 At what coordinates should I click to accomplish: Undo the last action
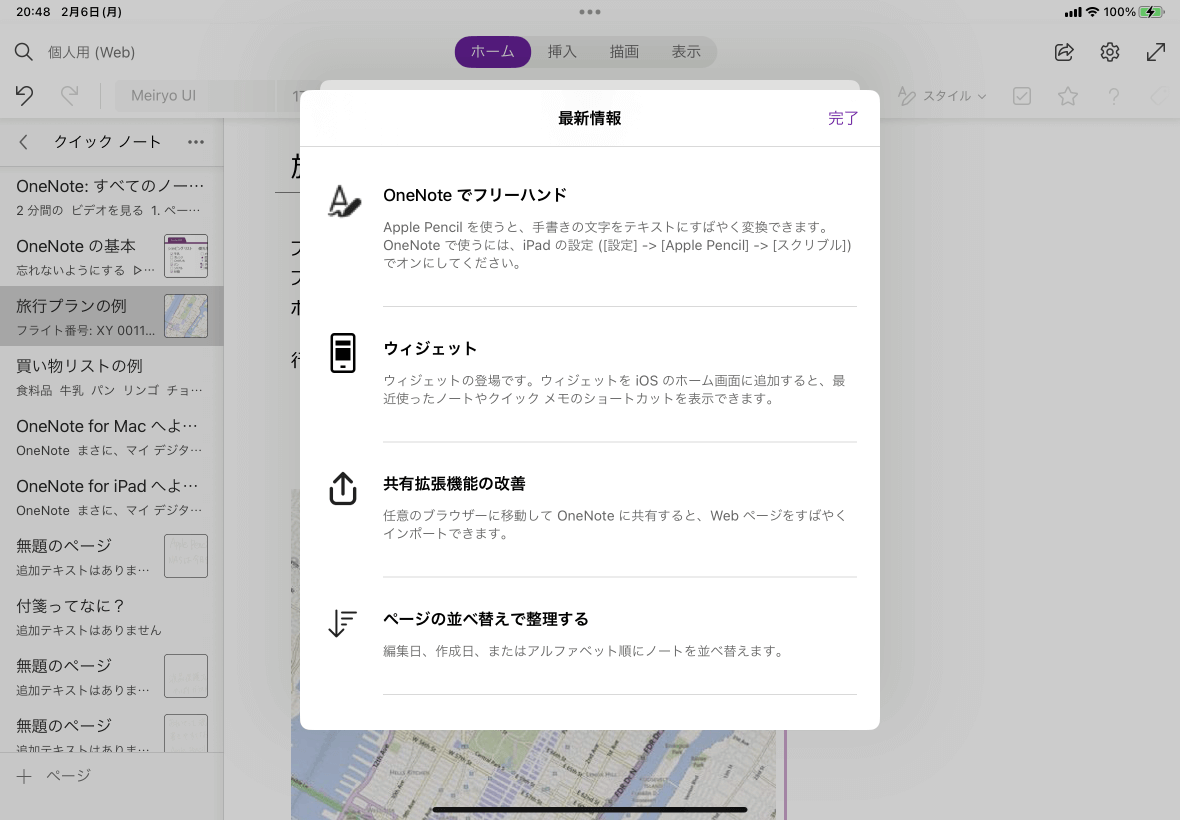(x=24, y=96)
